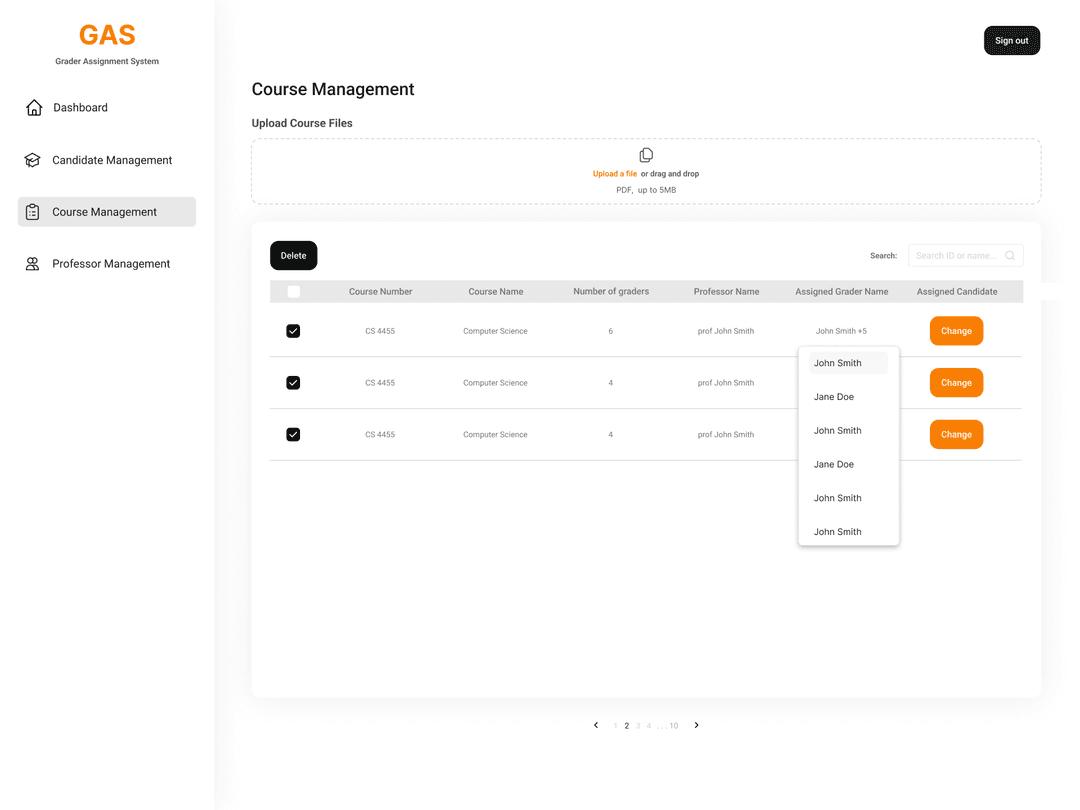
Task: Click the upload file documents icon
Action: click(x=646, y=155)
